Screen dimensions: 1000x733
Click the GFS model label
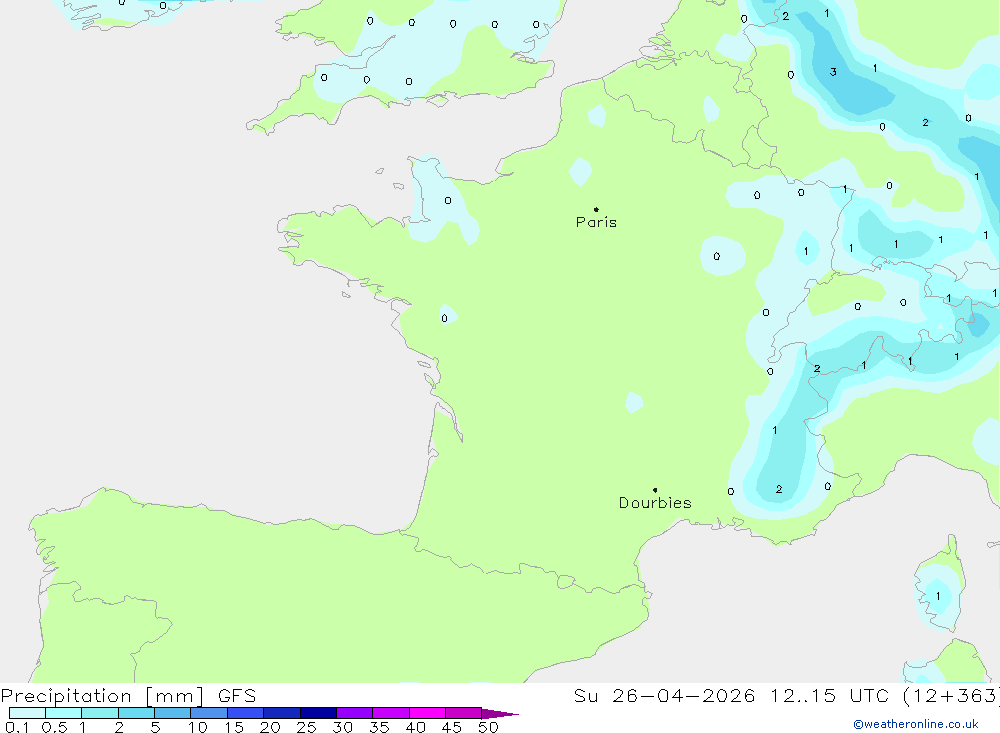pos(237,695)
